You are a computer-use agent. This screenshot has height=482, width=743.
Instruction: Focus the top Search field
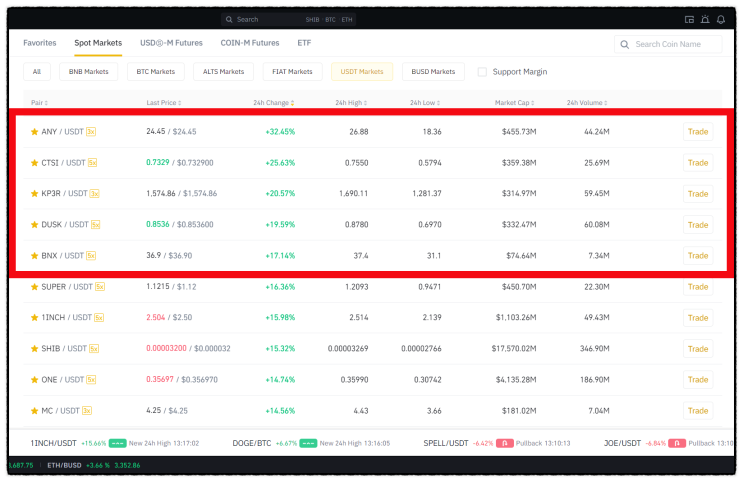coord(288,19)
